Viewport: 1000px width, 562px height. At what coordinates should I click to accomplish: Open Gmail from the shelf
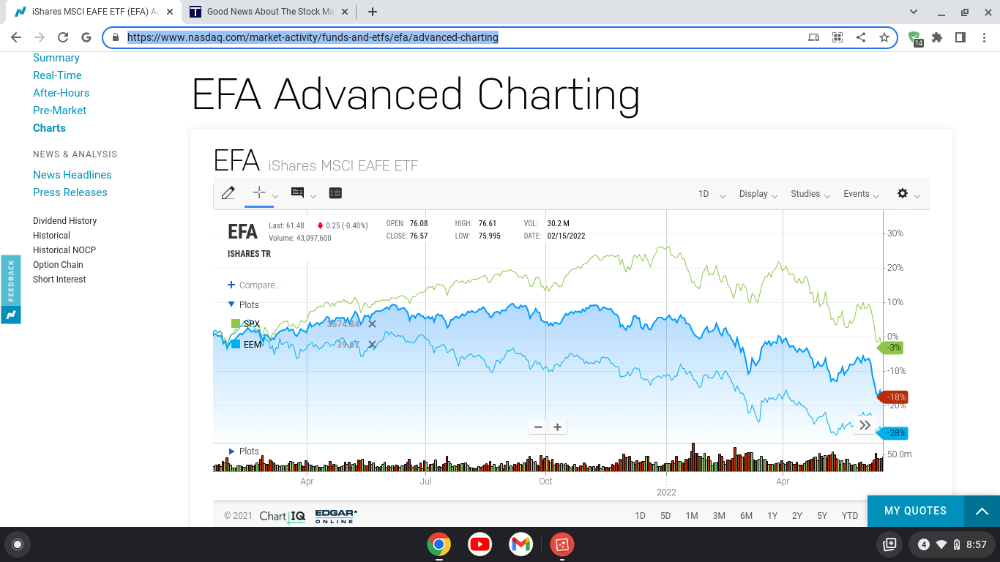tap(520, 544)
